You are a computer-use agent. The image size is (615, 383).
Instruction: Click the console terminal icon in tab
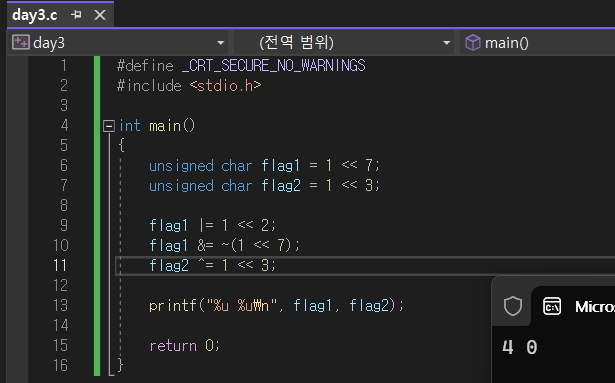pyautogui.click(x=552, y=306)
